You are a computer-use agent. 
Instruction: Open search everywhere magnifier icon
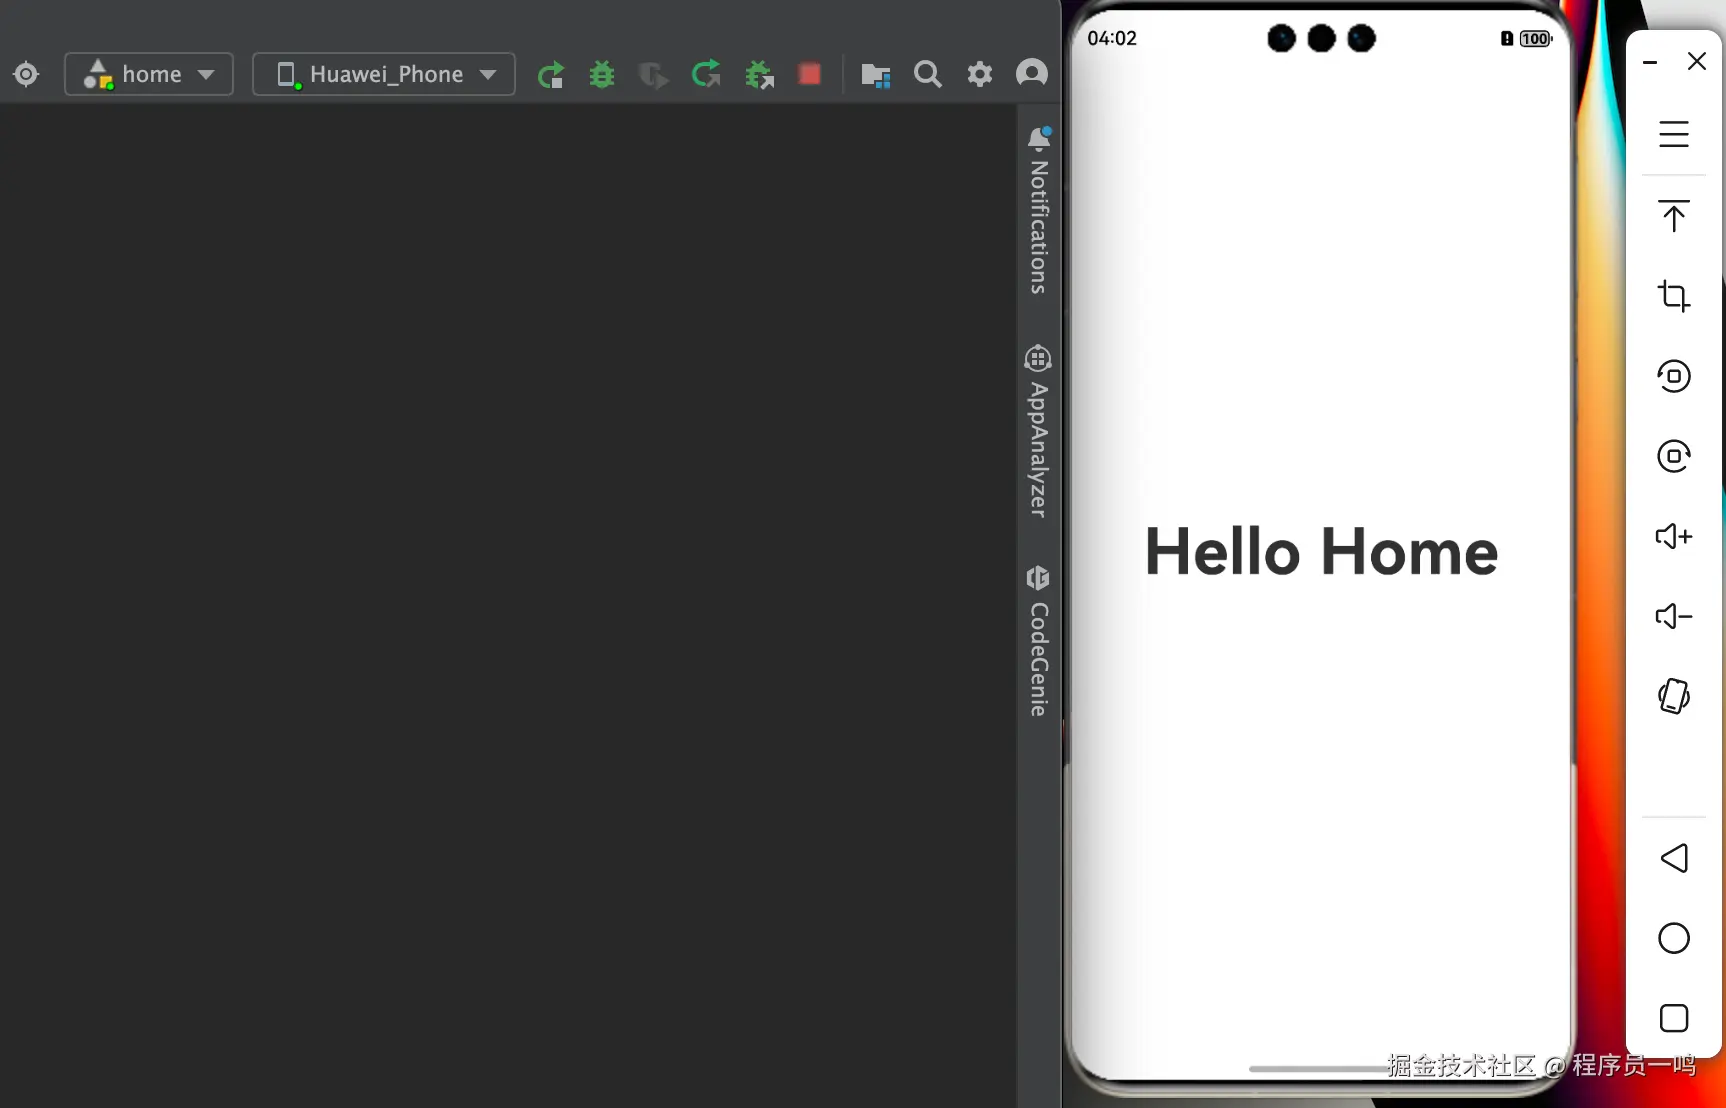[x=928, y=74]
